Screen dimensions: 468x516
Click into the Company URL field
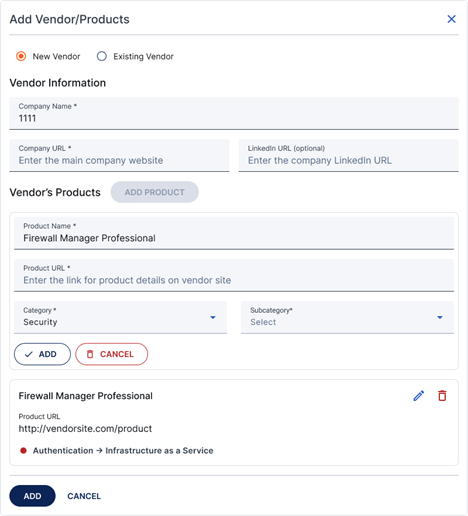coord(119,155)
